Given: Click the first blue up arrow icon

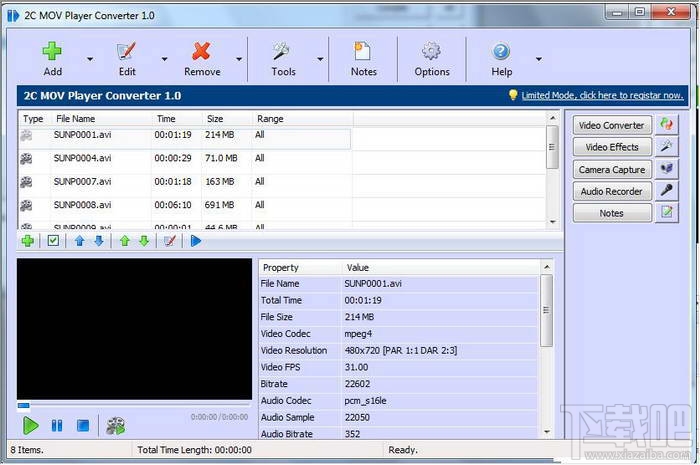Looking at the screenshot, I should [x=79, y=241].
